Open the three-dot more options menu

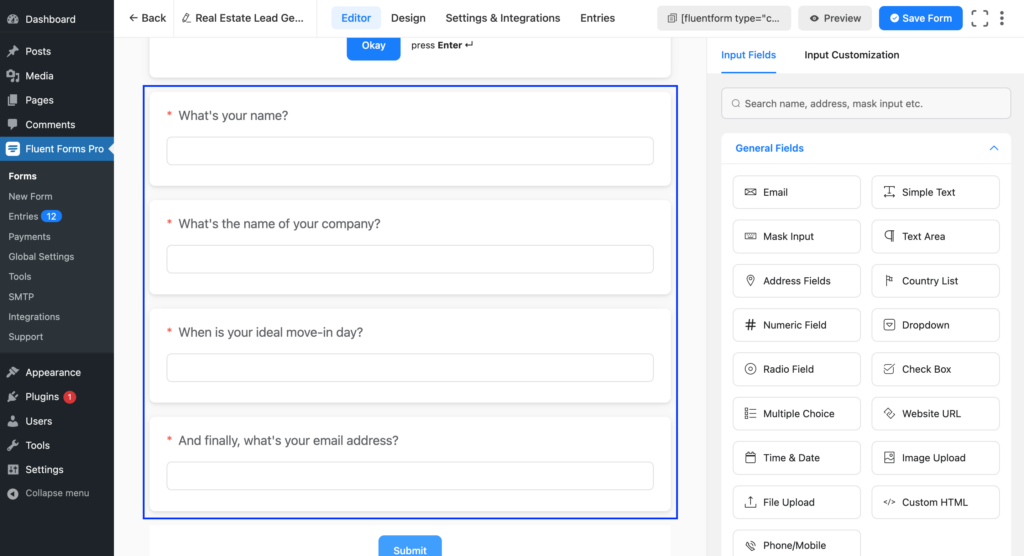tap(1002, 18)
